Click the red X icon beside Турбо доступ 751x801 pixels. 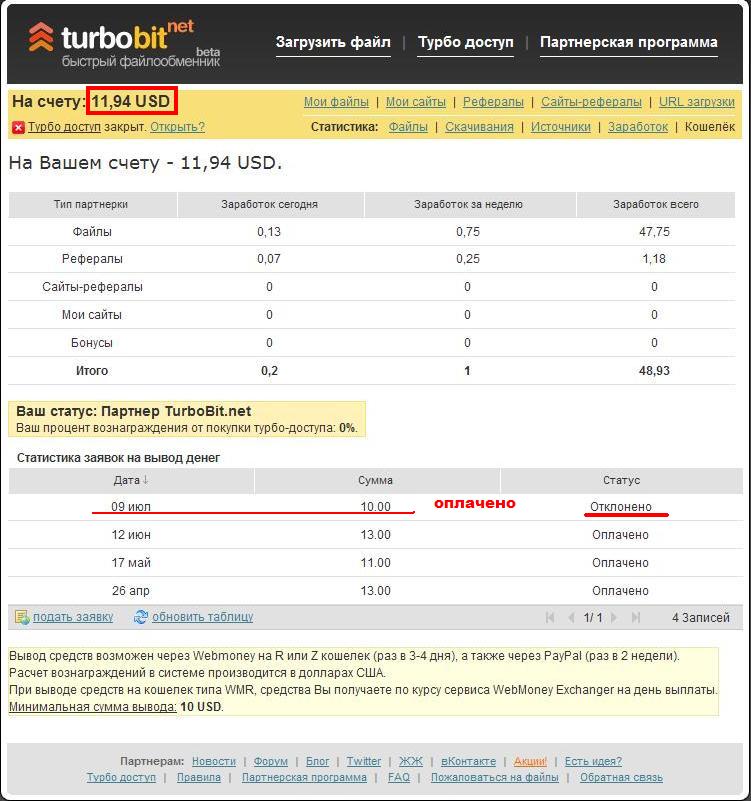tap(18, 127)
